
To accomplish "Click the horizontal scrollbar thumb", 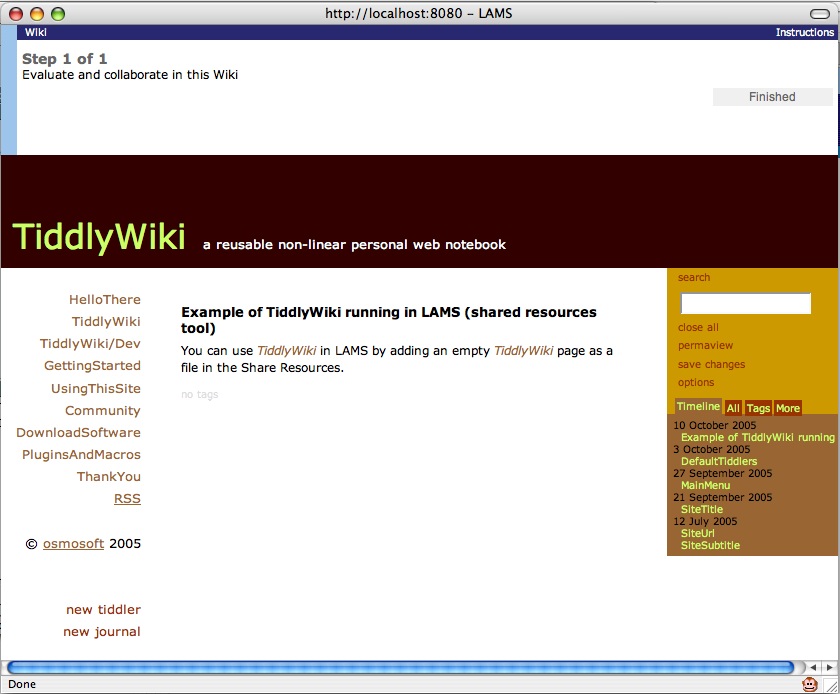I will [x=400, y=667].
